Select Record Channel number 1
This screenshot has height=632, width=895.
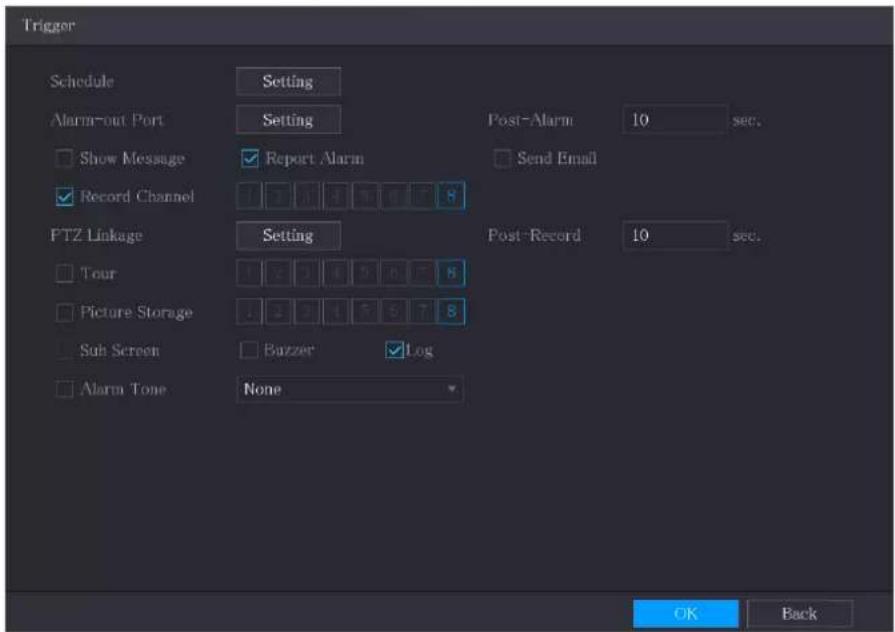point(249,196)
